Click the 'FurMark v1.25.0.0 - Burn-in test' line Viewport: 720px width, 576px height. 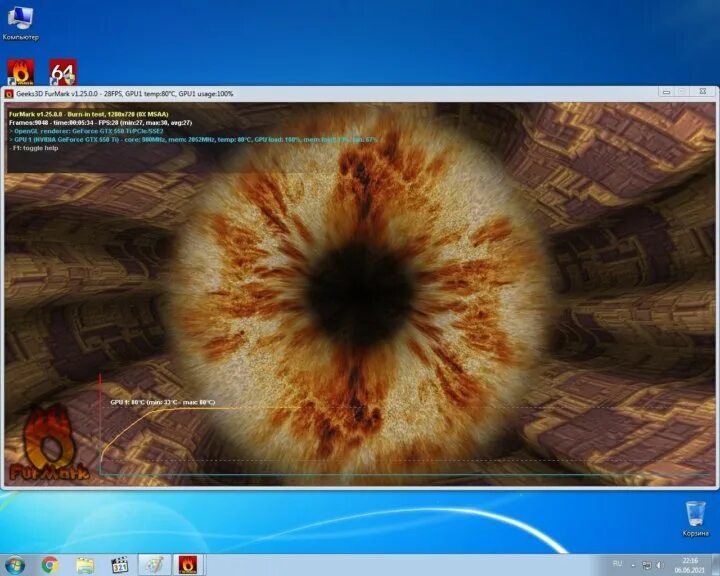[89, 114]
